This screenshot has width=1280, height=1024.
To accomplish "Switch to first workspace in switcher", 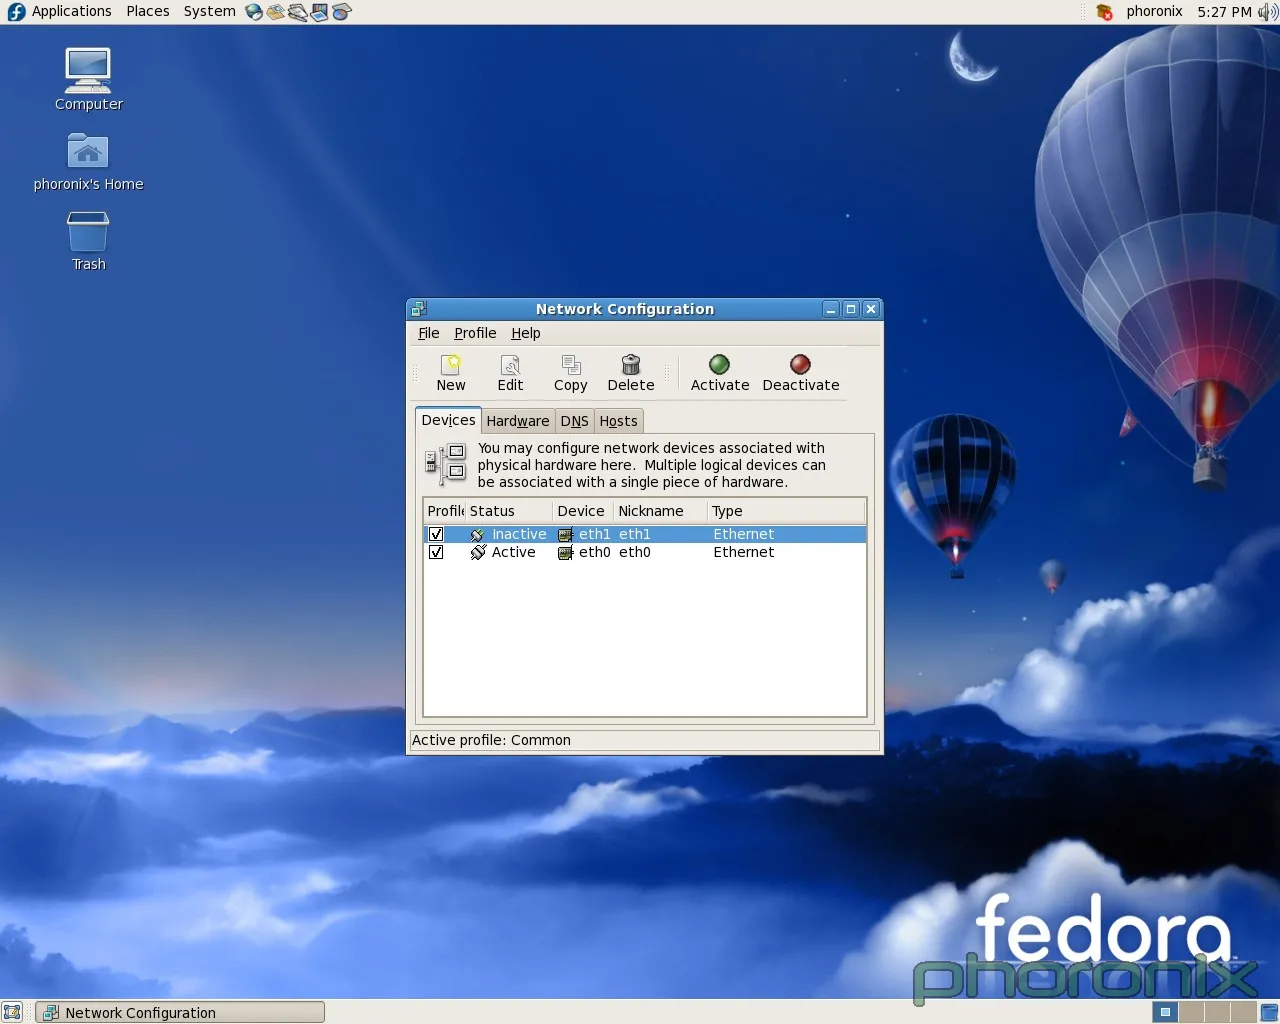I will [x=1164, y=1012].
